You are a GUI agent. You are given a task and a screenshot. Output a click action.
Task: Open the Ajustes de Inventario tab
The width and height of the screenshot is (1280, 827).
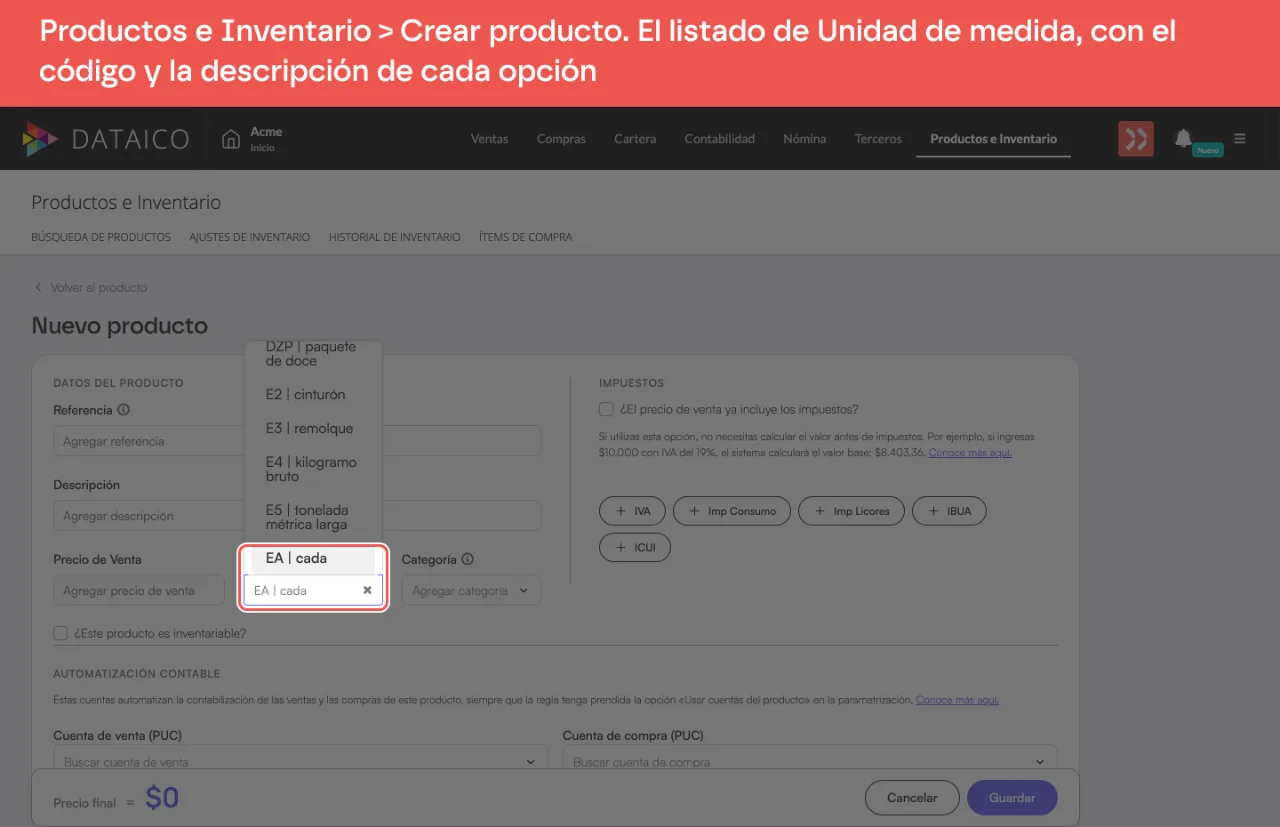click(x=249, y=237)
